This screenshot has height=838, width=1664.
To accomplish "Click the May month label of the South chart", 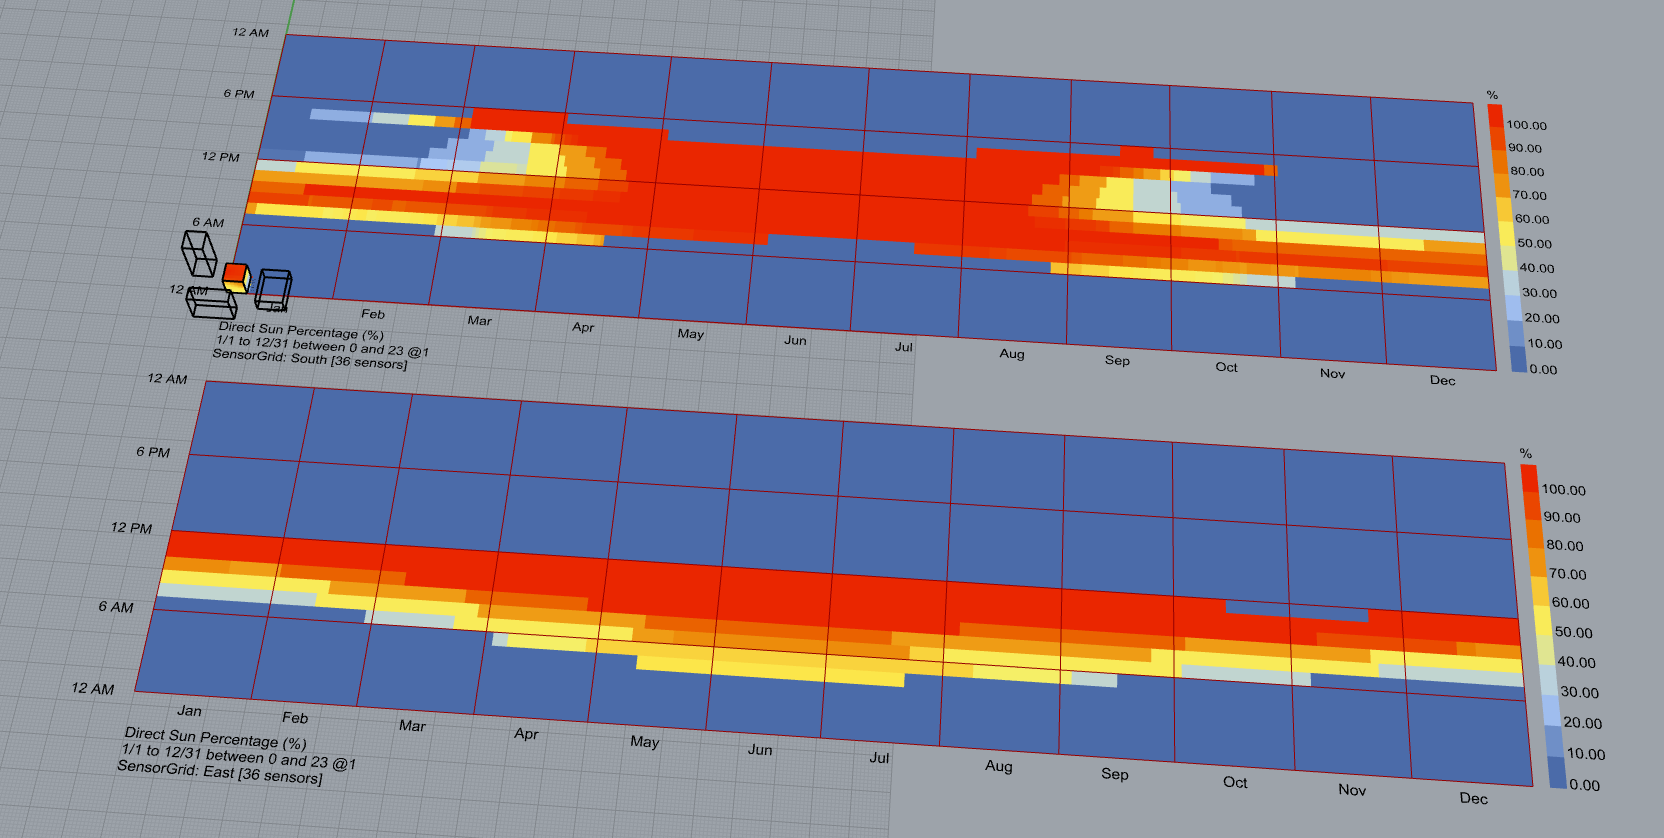I will pyautogui.click(x=690, y=334).
